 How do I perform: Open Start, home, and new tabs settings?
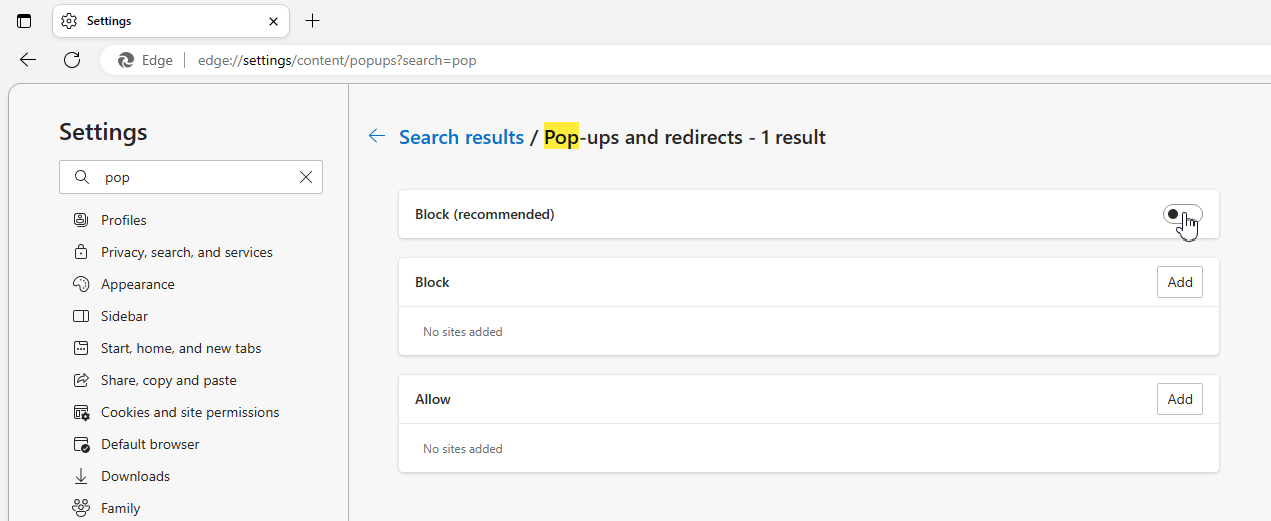pos(180,348)
